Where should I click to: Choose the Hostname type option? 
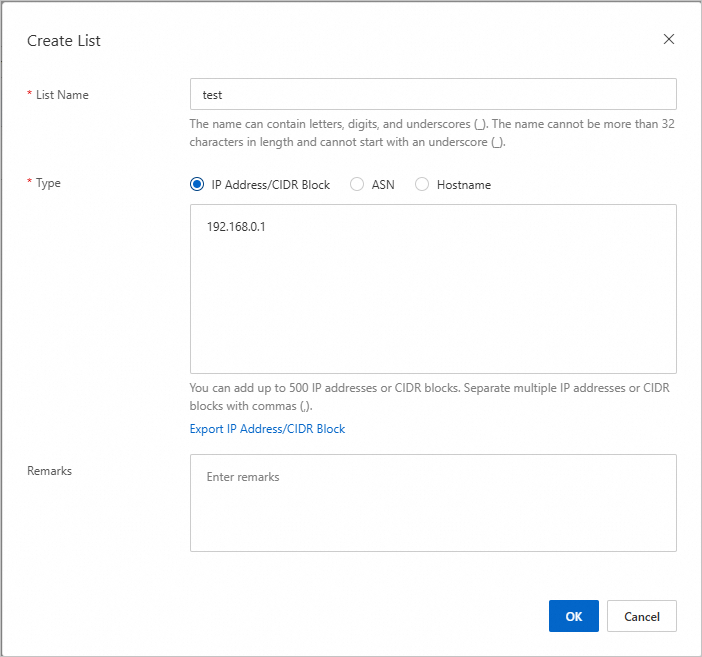click(x=422, y=184)
